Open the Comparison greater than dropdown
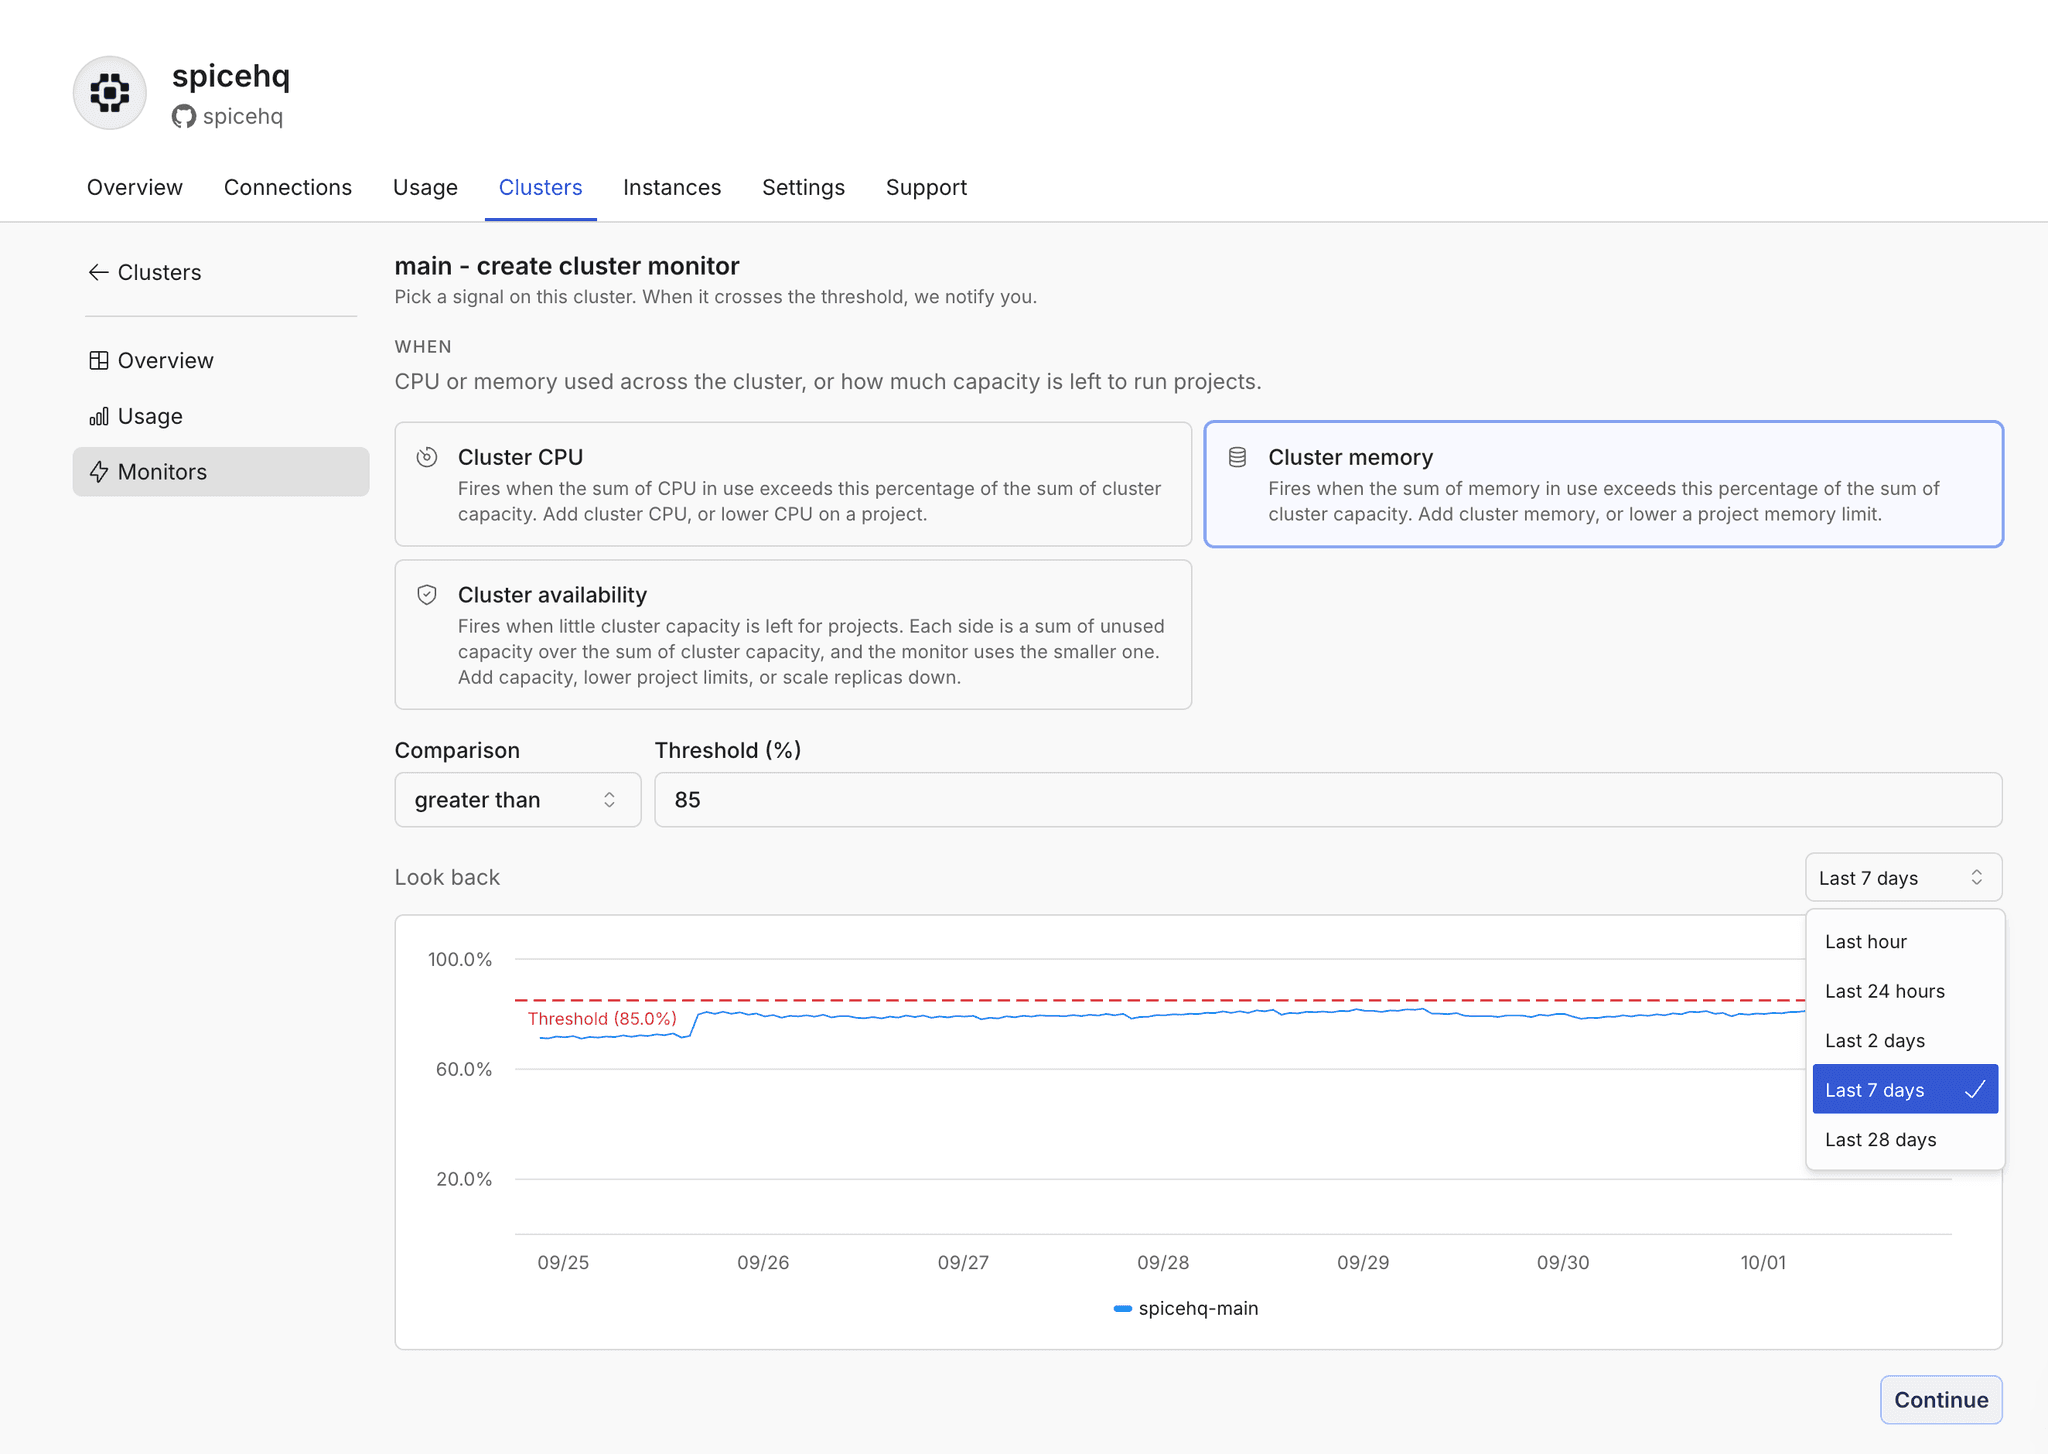Screen dimensions: 2048x1454 [x=518, y=800]
